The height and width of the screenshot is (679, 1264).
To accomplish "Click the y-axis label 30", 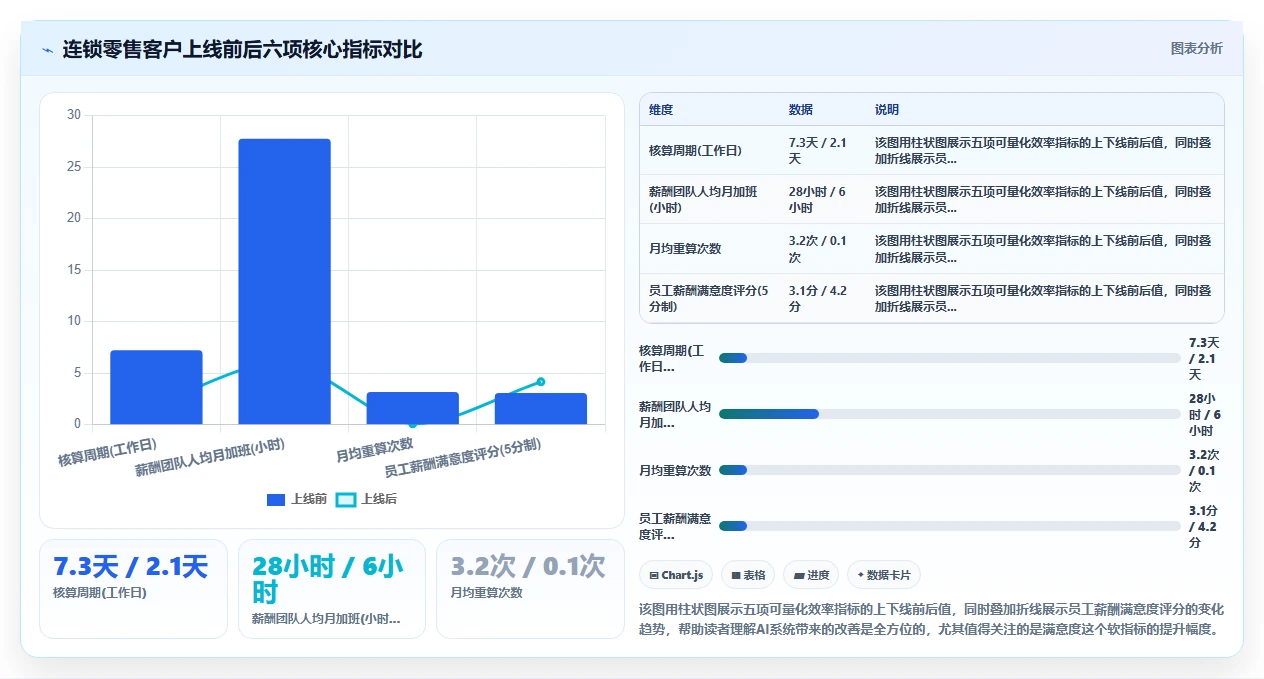I will pyautogui.click(x=74, y=115).
